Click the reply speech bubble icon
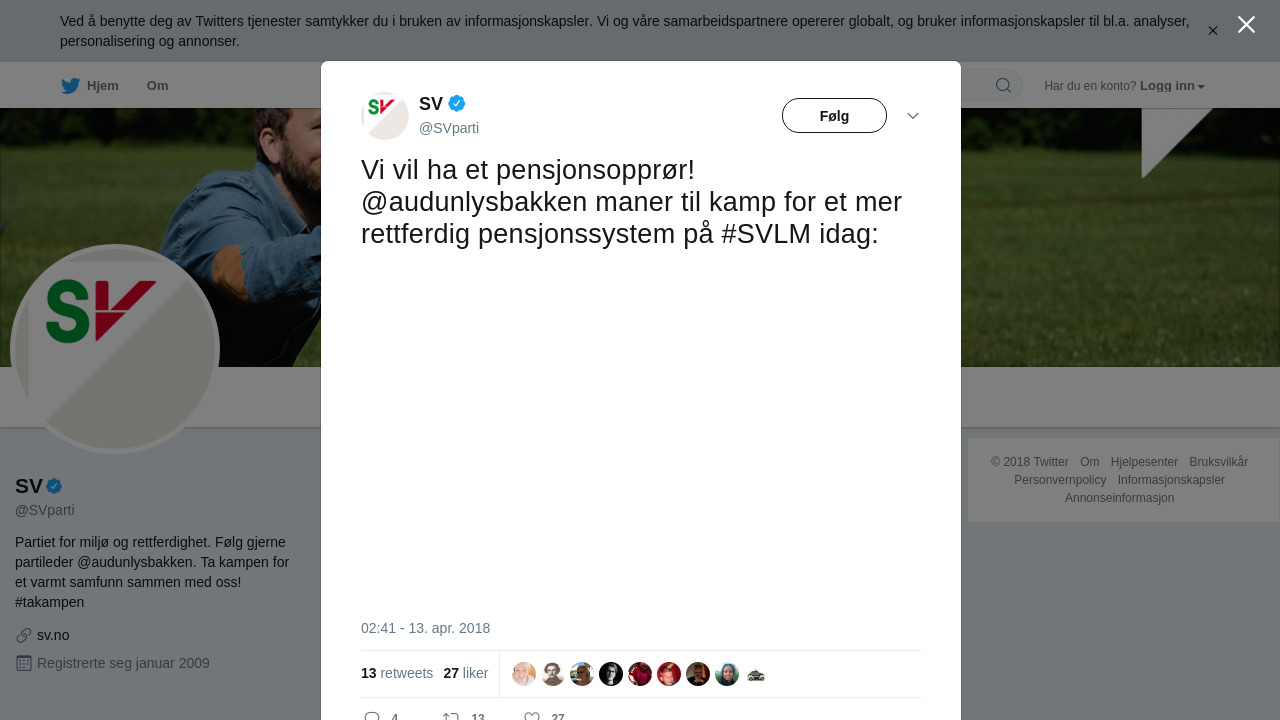Screen dimensions: 1280x720 point(372,716)
